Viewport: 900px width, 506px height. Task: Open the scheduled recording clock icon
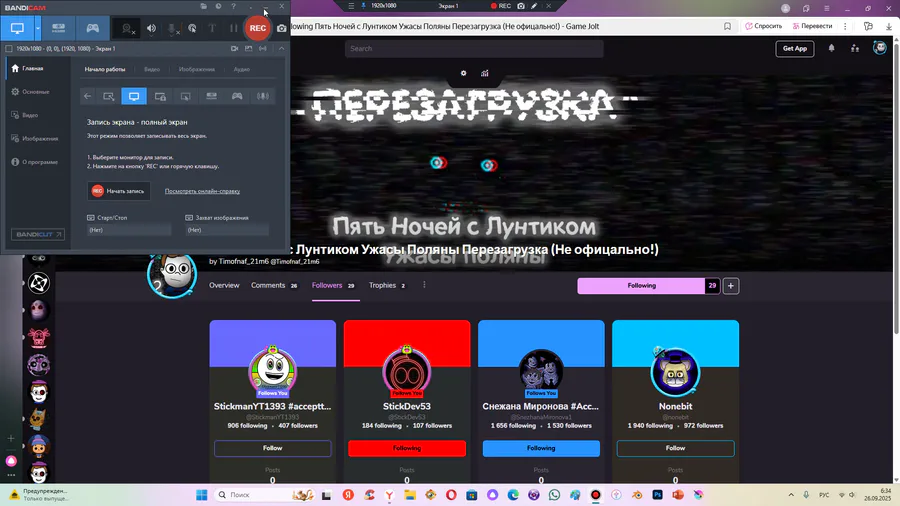tap(218, 6)
